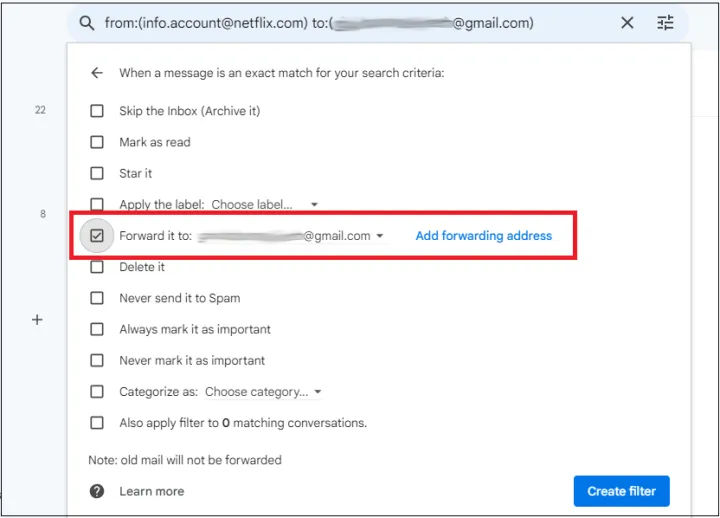Check Always mark it as important
This screenshot has height=518, width=720.
point(97,329)
